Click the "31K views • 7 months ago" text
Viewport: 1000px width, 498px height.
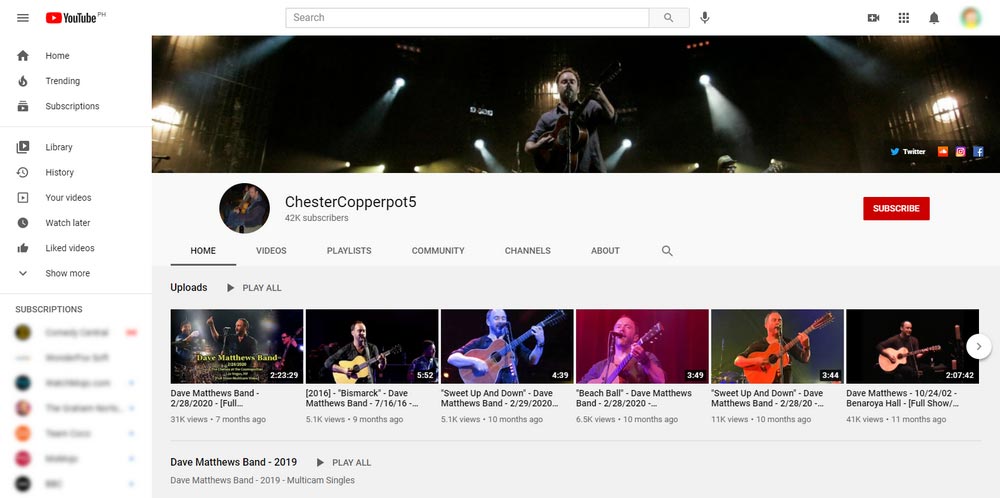(x=218, y=420)
